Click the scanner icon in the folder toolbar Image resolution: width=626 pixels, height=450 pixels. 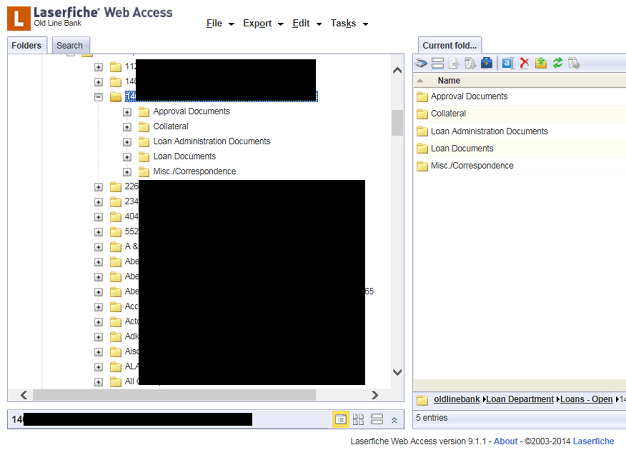pos(421,63)
